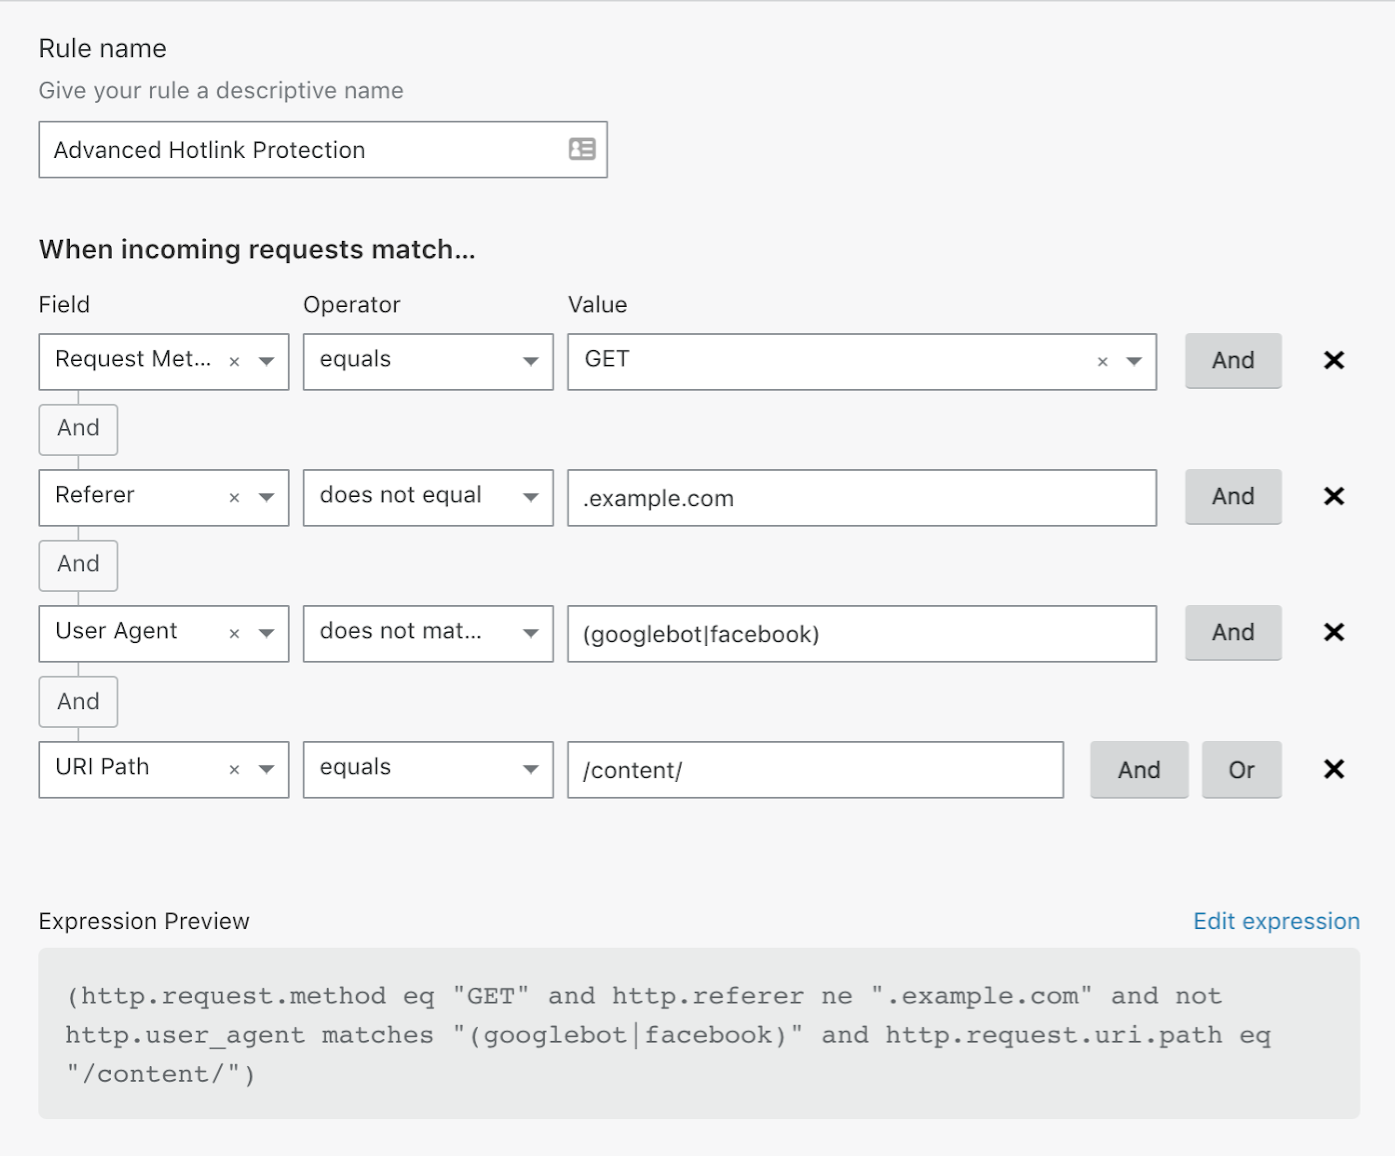This screenshot has height=1156, width=1395.
Task: Remove the Referer field selection via x icon
Action: (233, 497)
